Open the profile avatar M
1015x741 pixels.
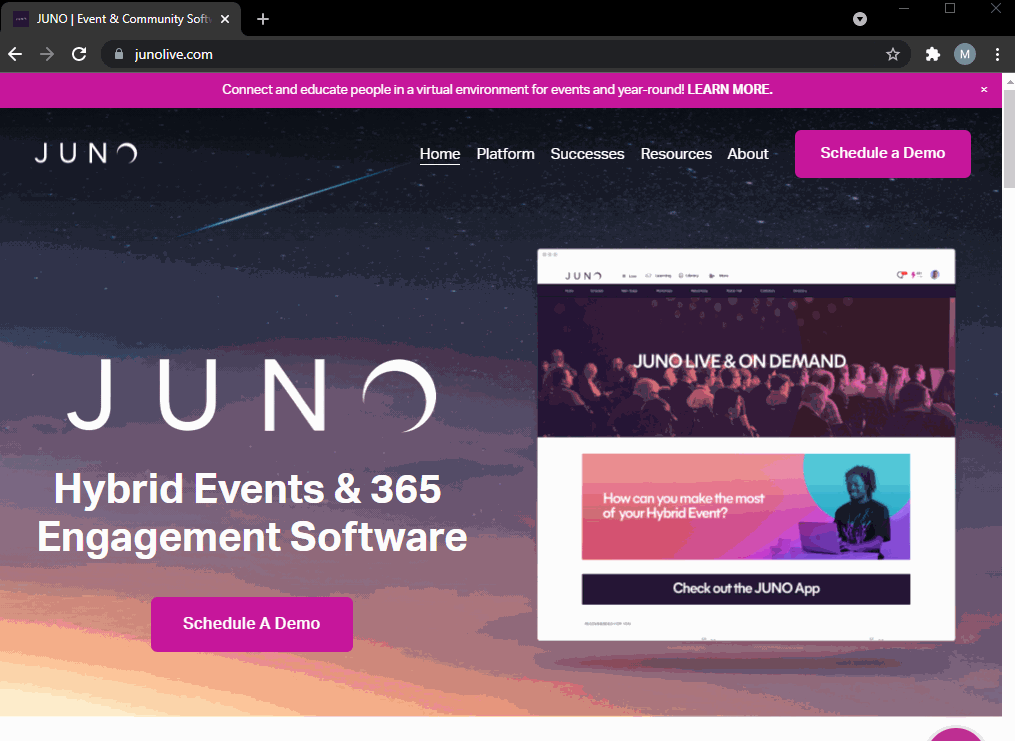coord(965,54)
